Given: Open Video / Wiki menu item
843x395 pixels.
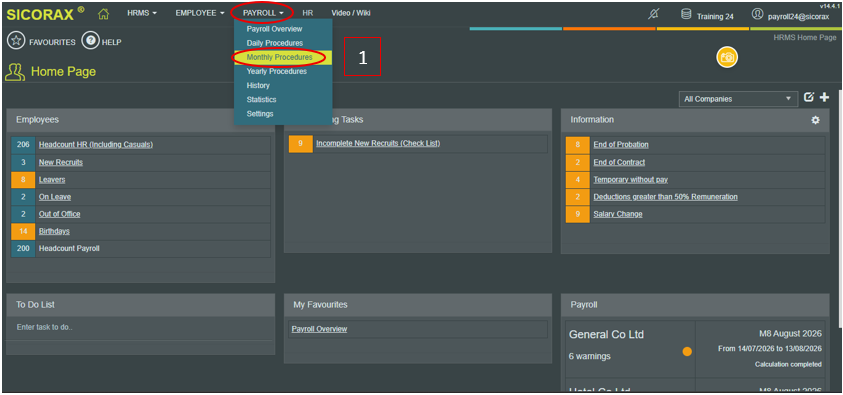Looking at the screenshot, I should click(x=351, y=13).
